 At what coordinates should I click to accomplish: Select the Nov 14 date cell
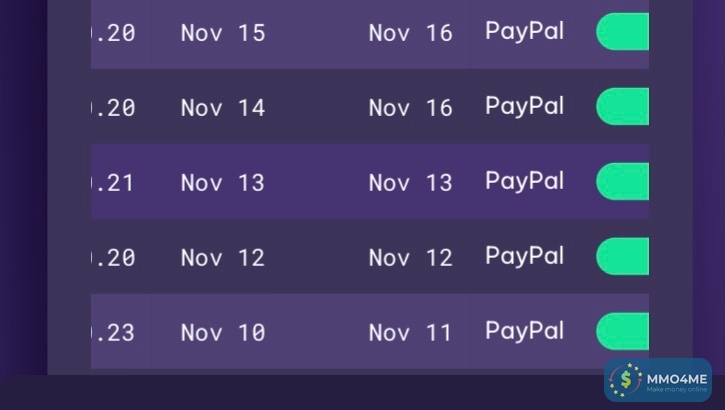(222, 108)
